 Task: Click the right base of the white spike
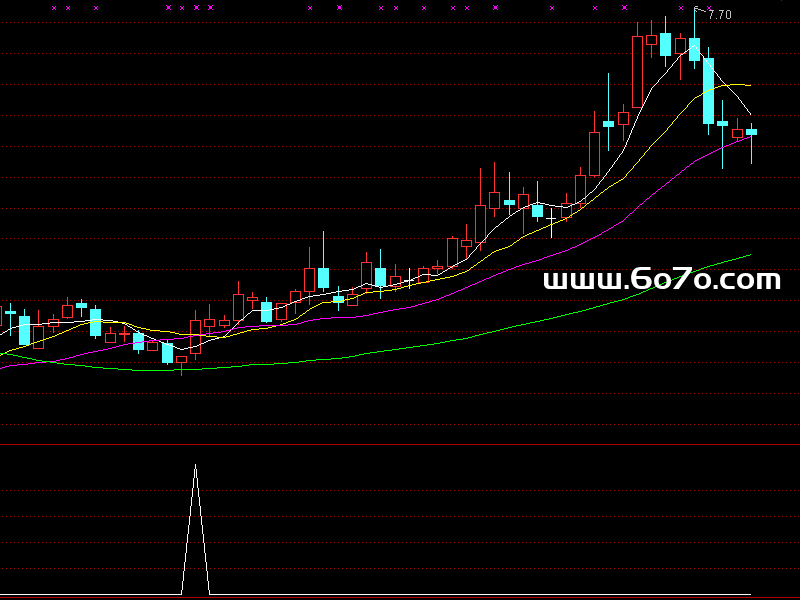pos(208,594)
